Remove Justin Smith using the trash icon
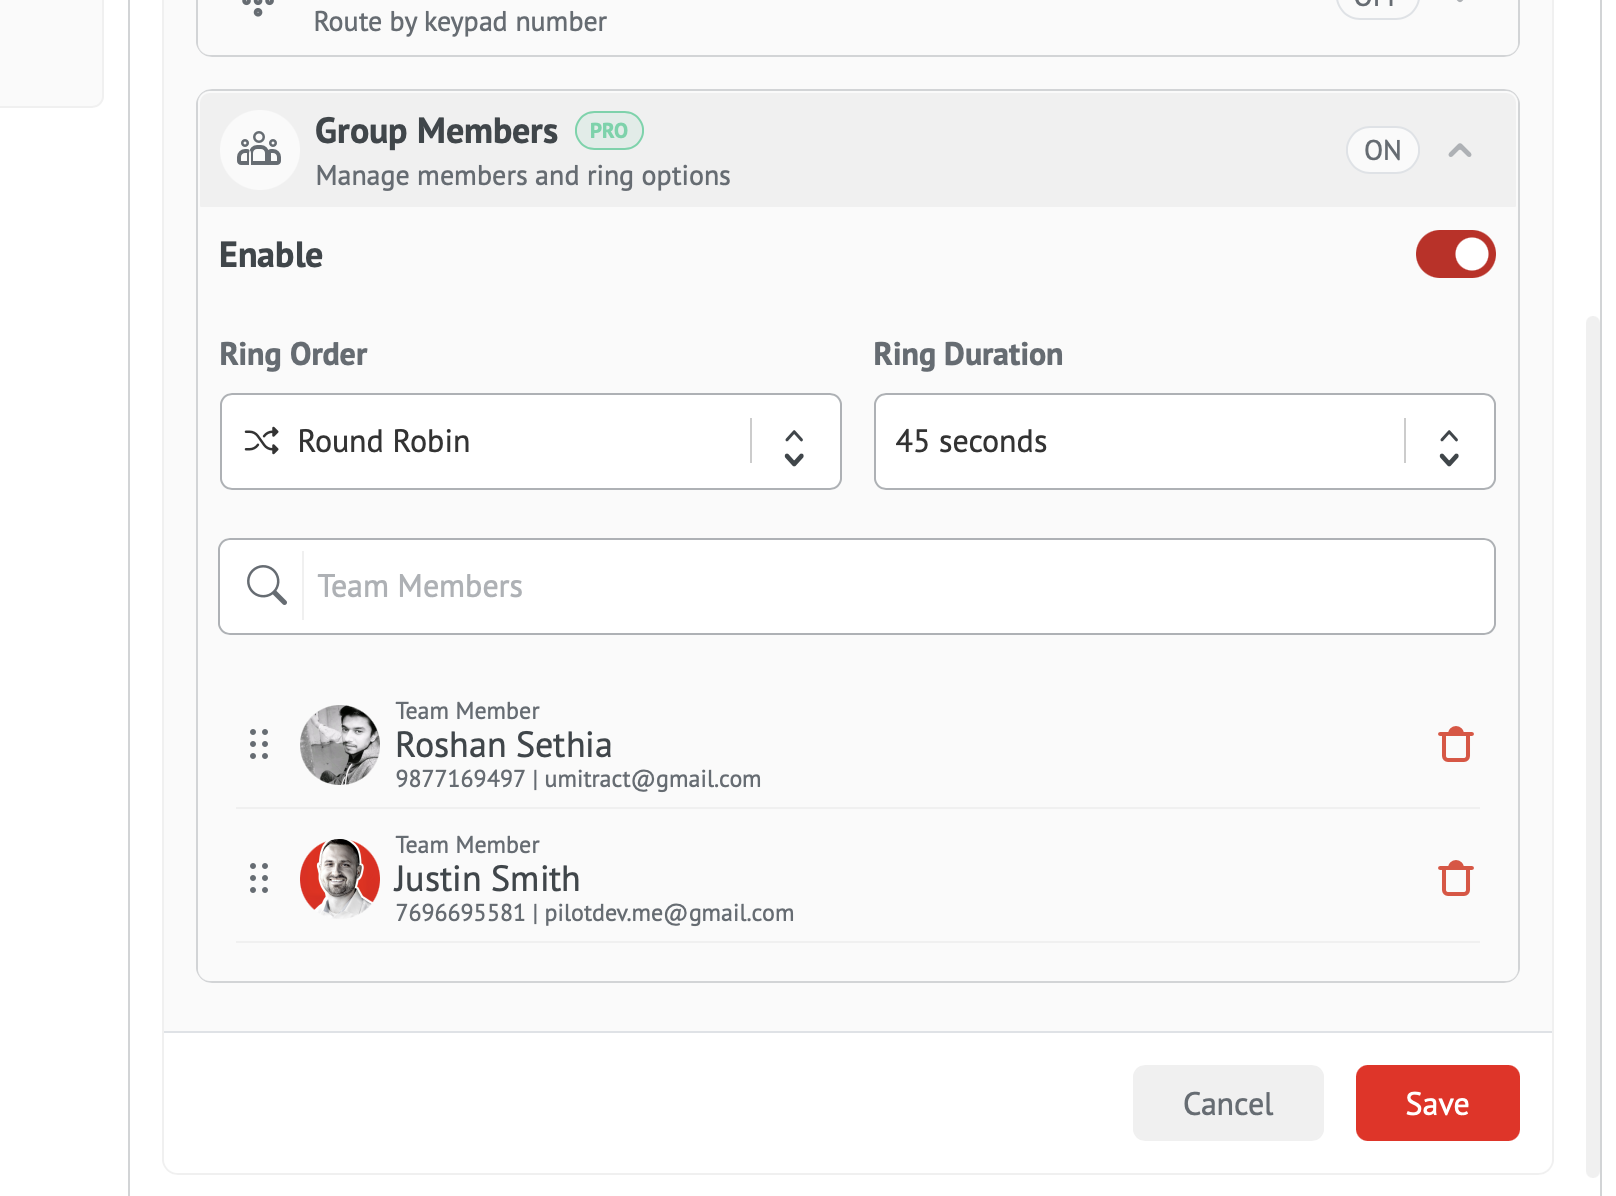This screenshot has width=1616, height=1196. tap(1455, 879)
